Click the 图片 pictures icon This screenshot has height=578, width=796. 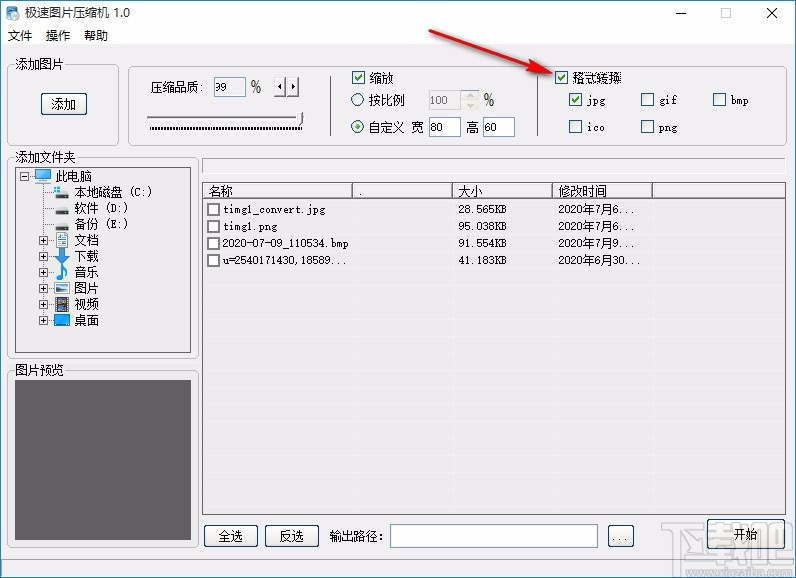click(61, 288)
